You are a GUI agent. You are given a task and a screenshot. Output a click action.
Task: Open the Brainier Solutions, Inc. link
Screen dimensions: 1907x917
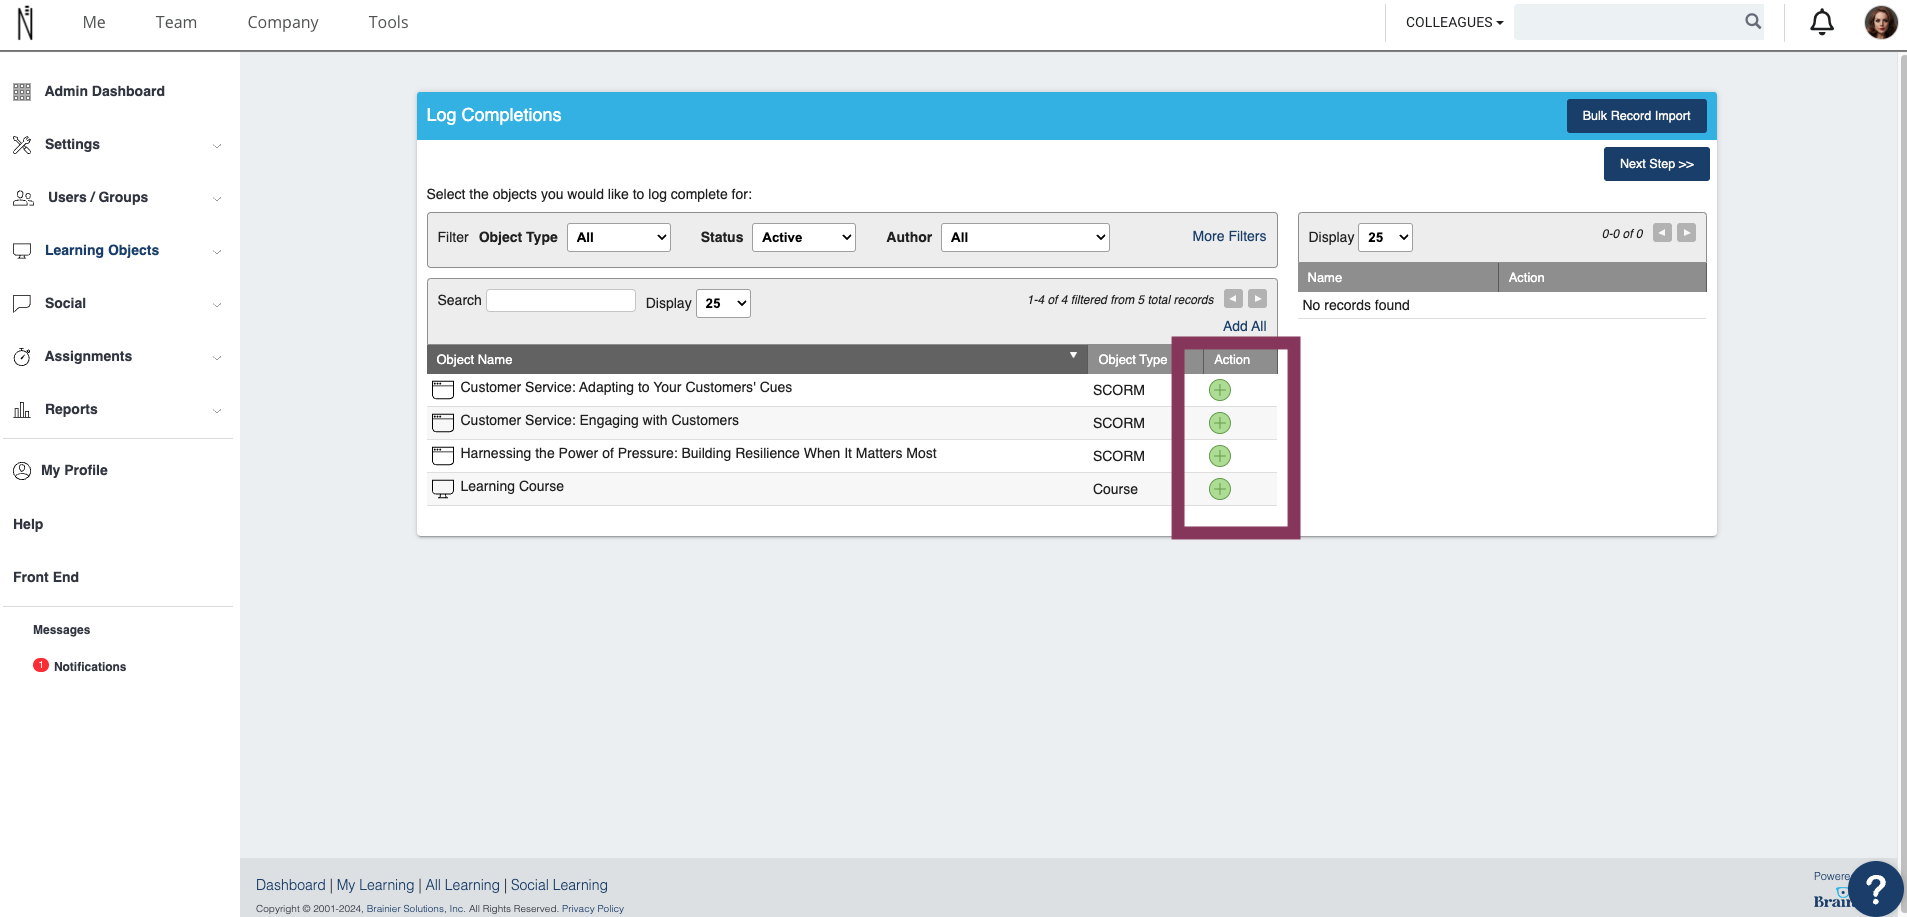pyautogui.click(x=415, y=909)
